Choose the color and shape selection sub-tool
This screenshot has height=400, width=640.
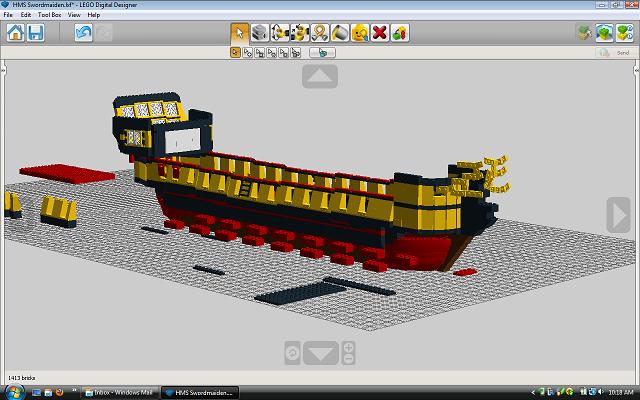coord(296,53)
